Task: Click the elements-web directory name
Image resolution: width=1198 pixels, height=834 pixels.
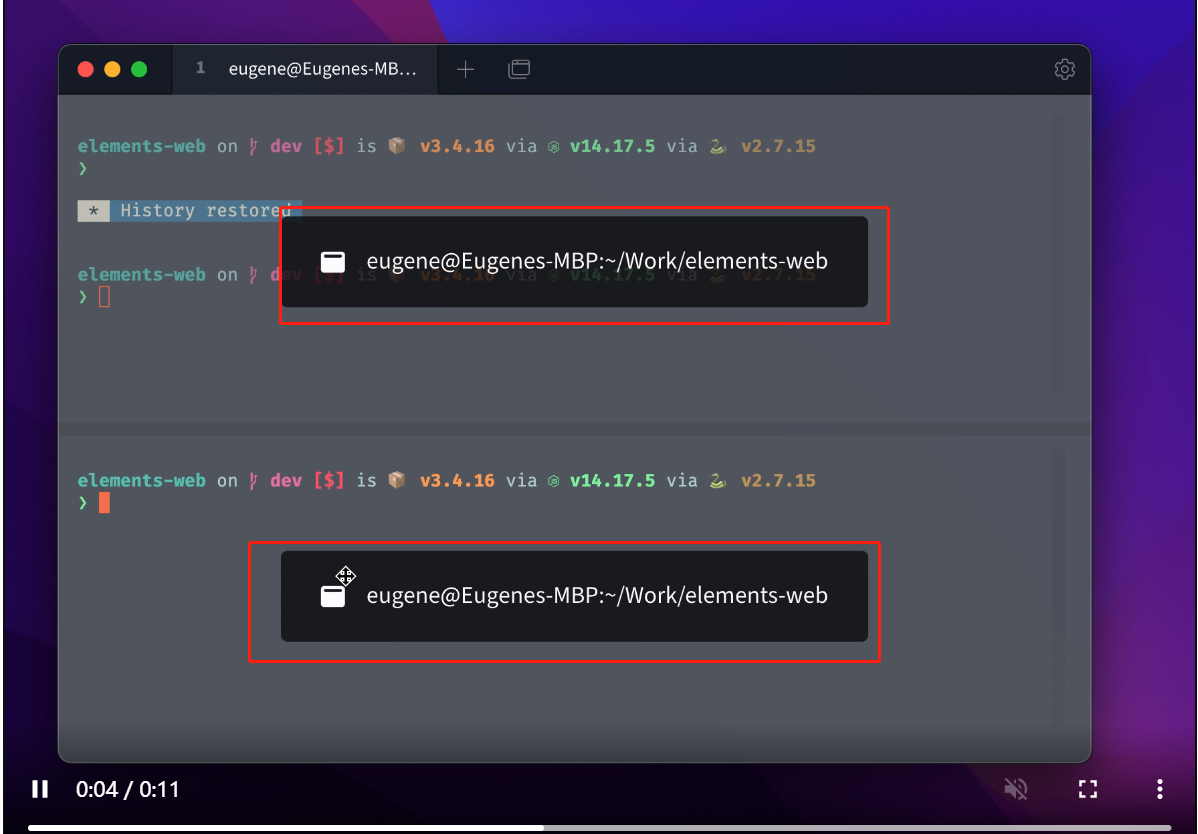Action: click(x=141, y=145)
